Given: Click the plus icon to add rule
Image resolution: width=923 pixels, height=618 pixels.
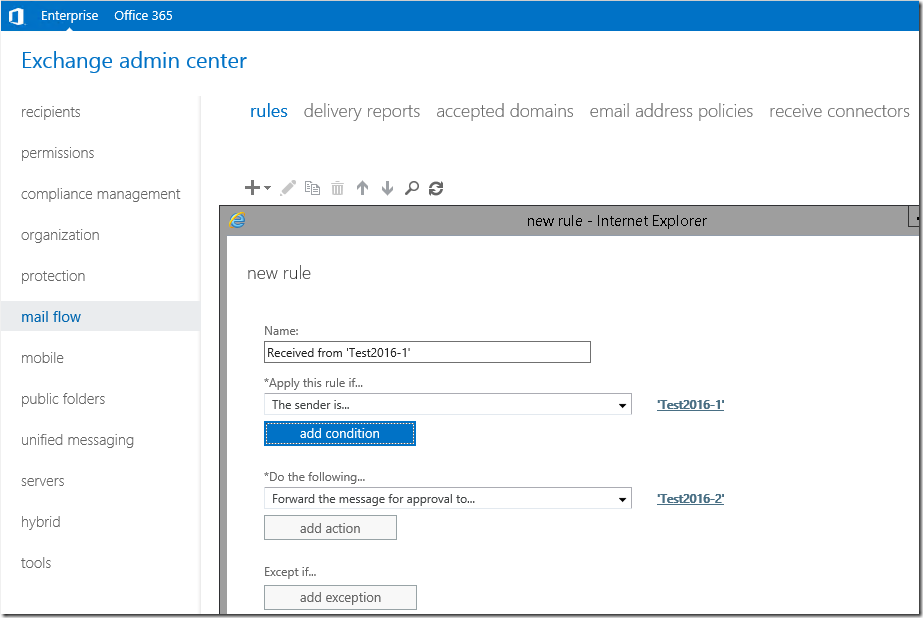Looking at the screenshot, I should click(252, 188).
